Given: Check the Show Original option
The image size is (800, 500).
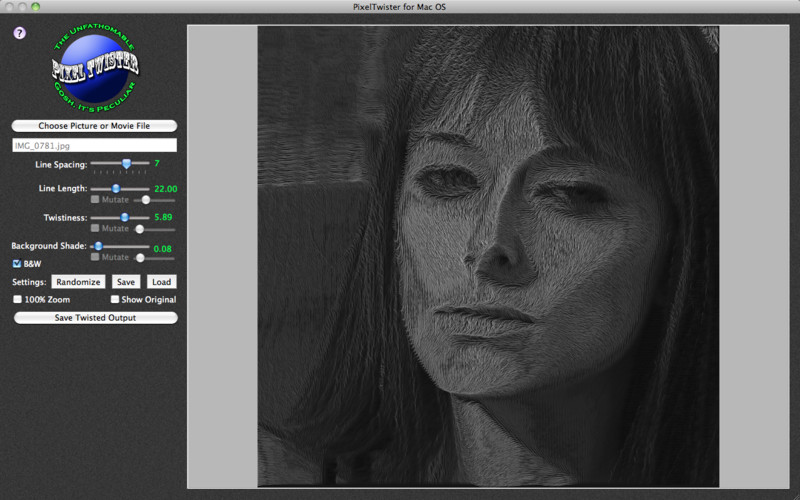Looking at the screenshot, I should 115,299.
